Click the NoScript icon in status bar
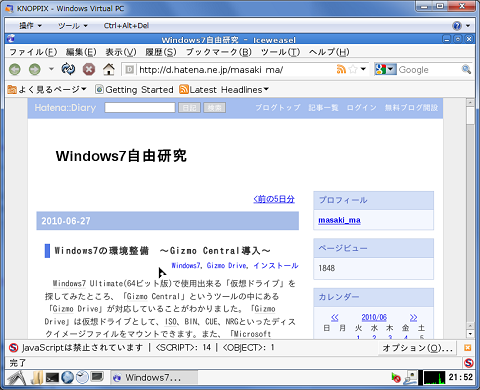 (468, 363)
